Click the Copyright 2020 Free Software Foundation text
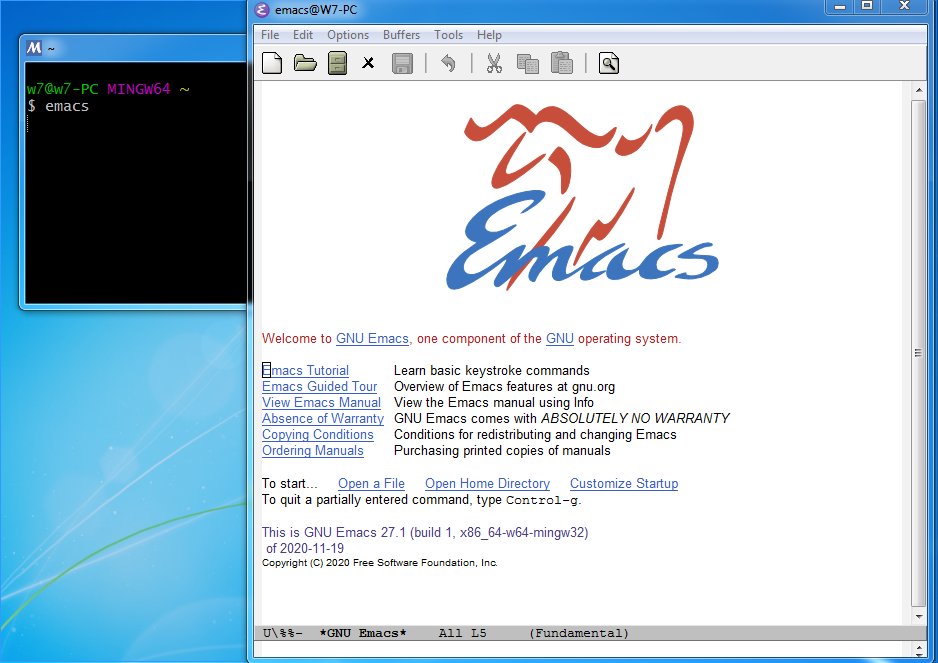Viewport: 938px width, 663px height. pyautogui.click(x=380, y=562)
